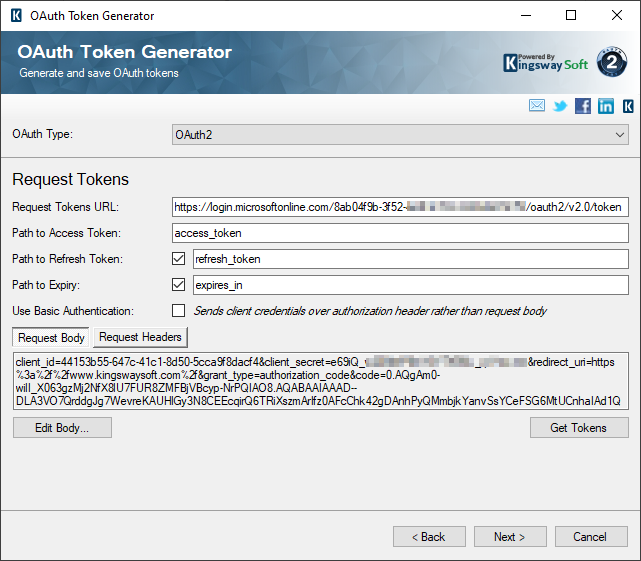
Task: Open the LinkedIn icon link
Action: coord(606,107)
